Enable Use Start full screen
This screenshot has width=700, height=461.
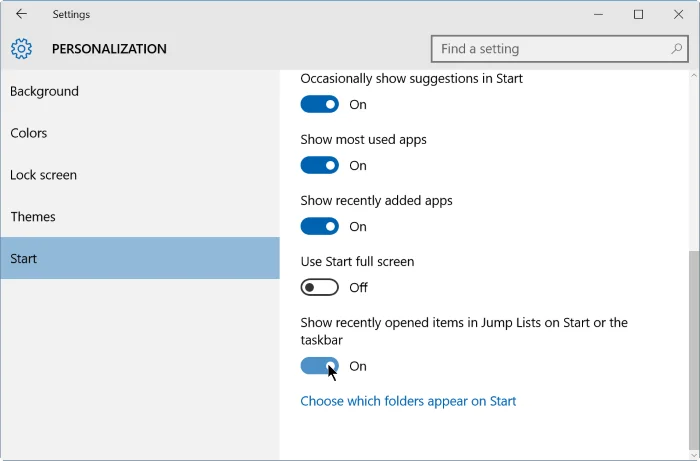pos(320,287)
